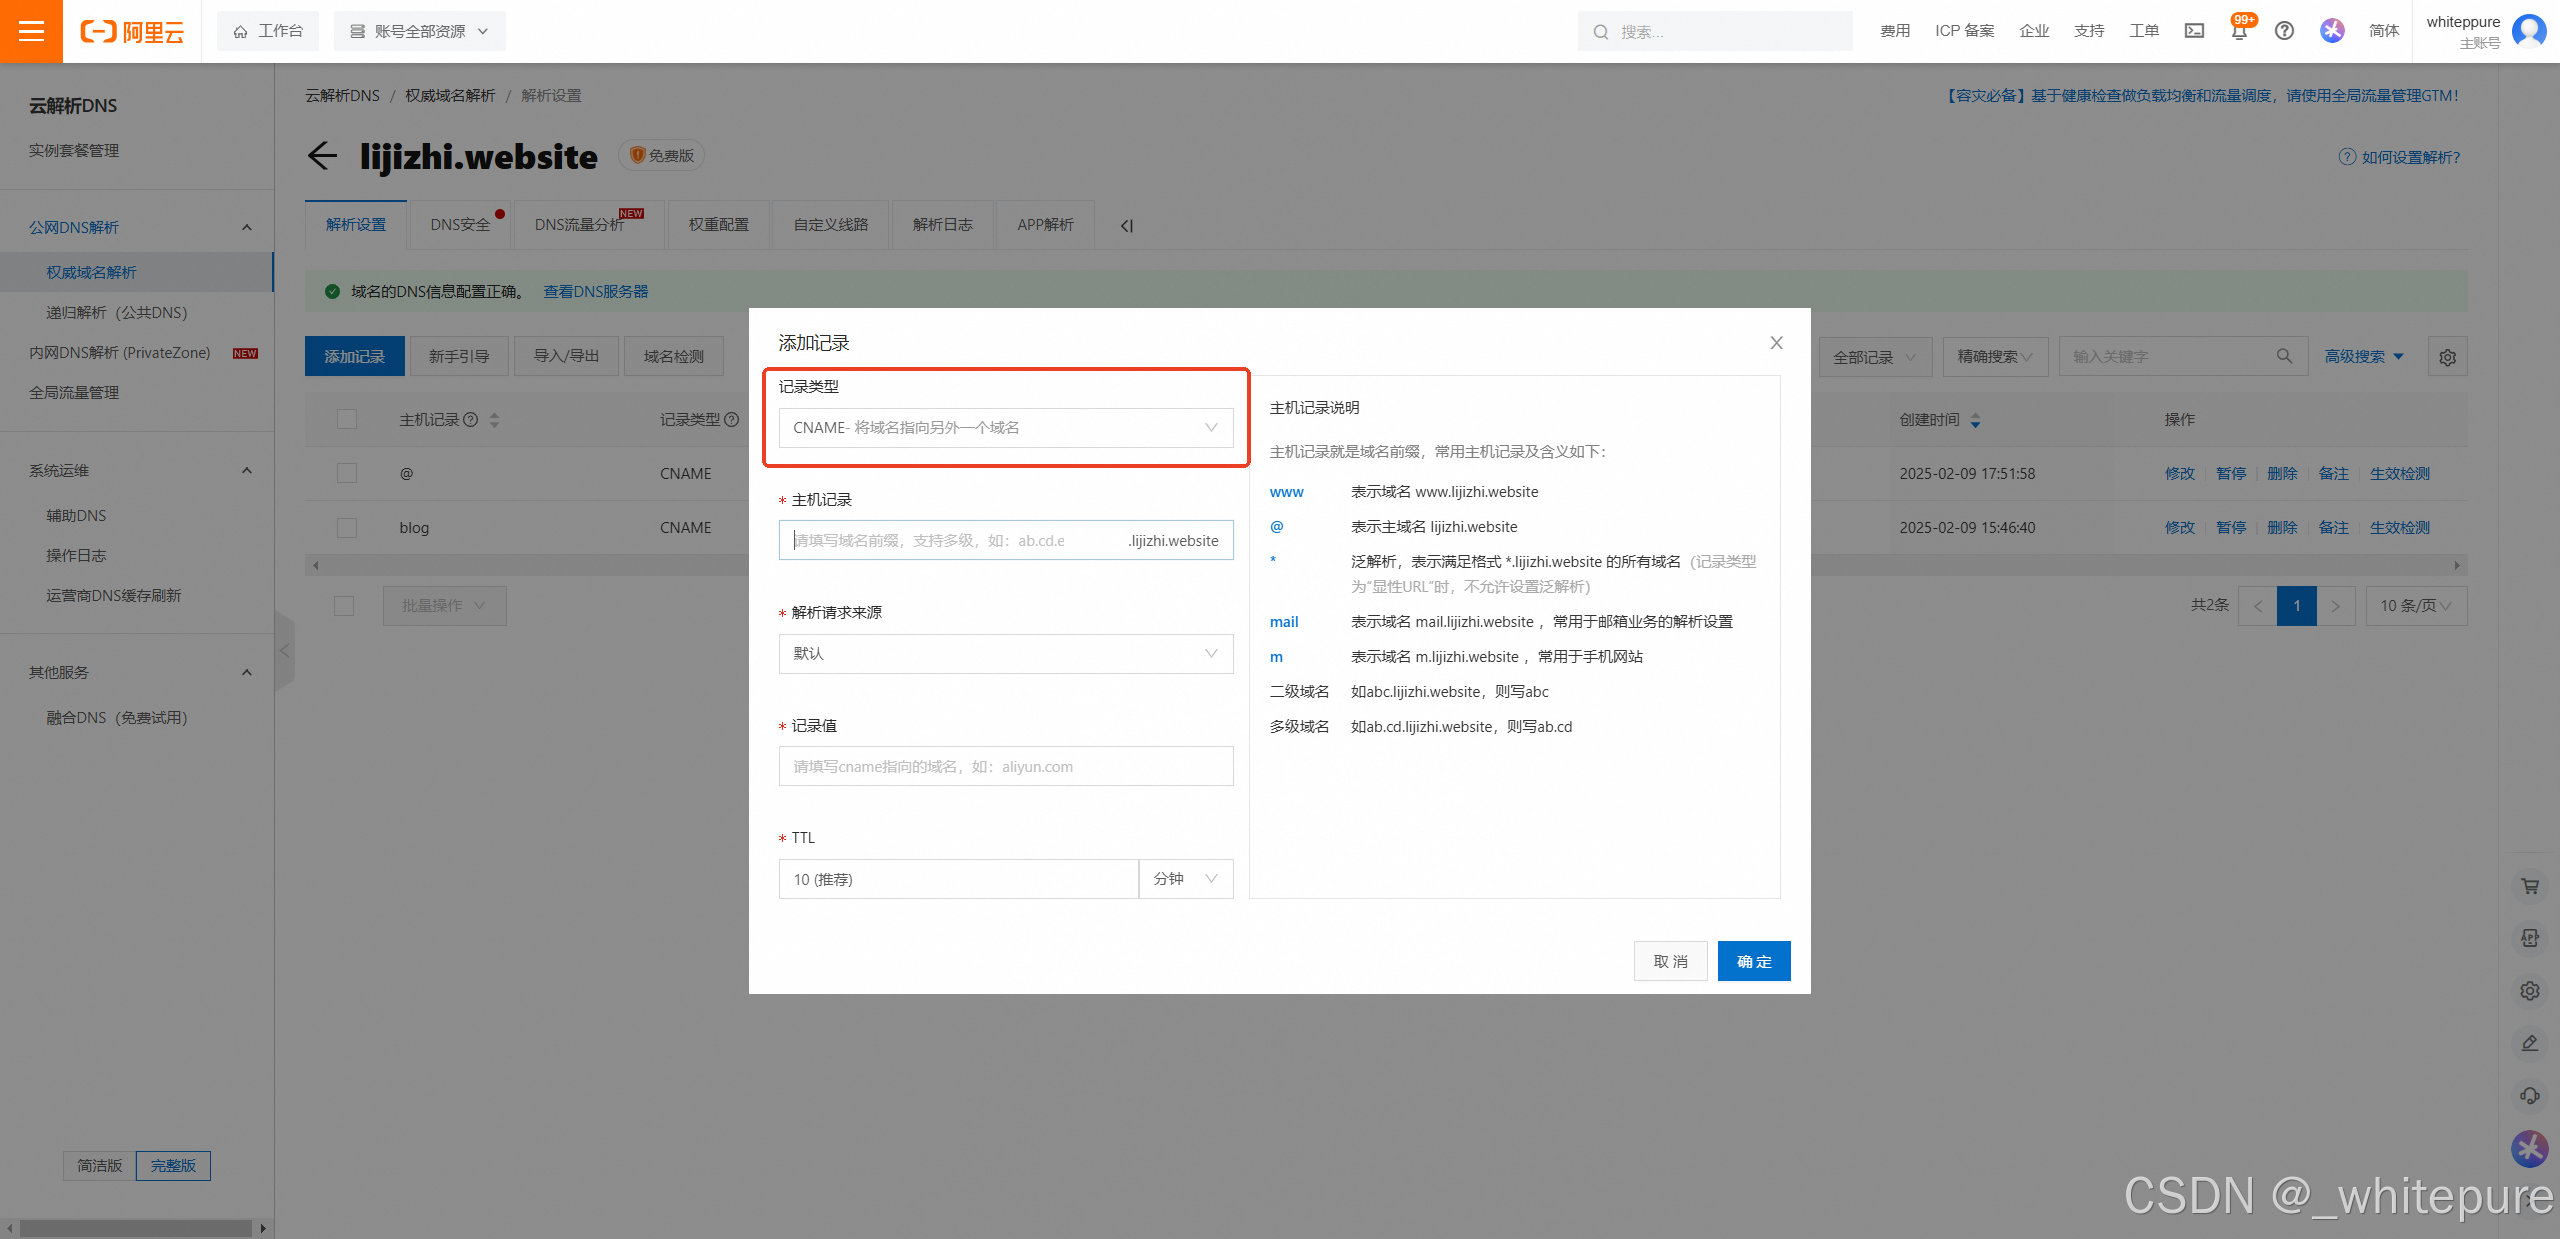Open the 记录类型 CNAME dropdown
The width and height of the screenshot is (2560, 1239).
(1005, 427)
